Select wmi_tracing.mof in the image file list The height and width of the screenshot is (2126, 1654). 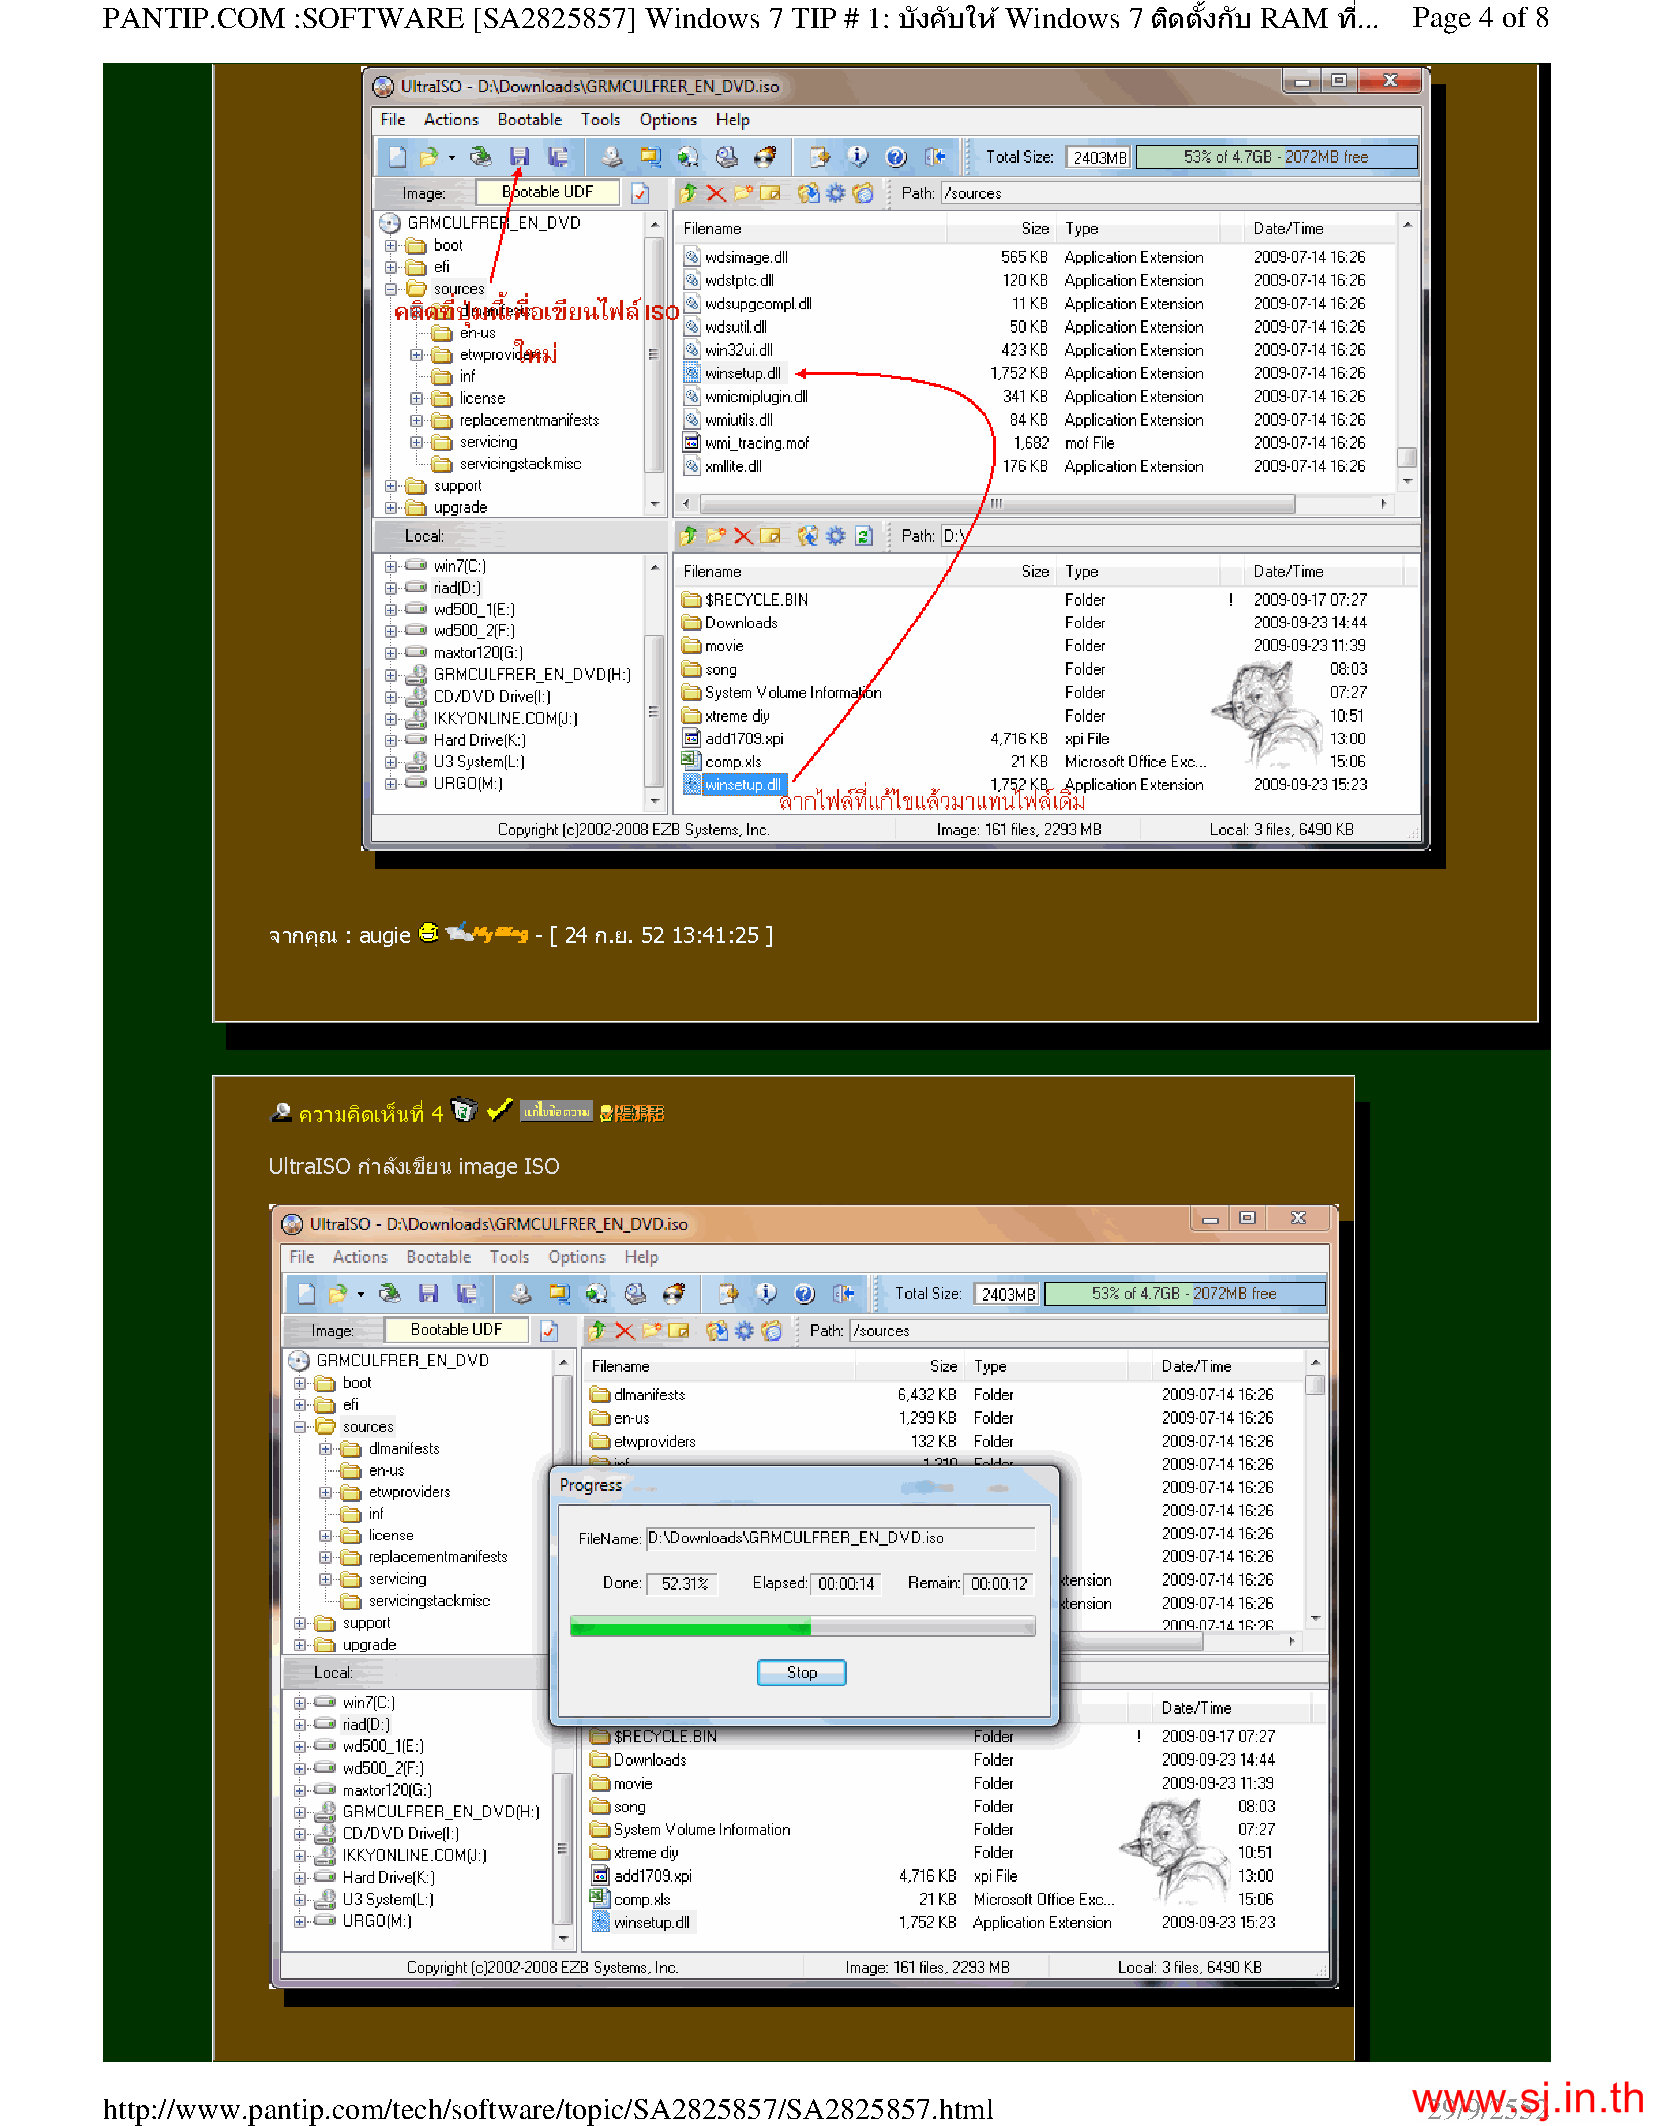coord(757,444)
